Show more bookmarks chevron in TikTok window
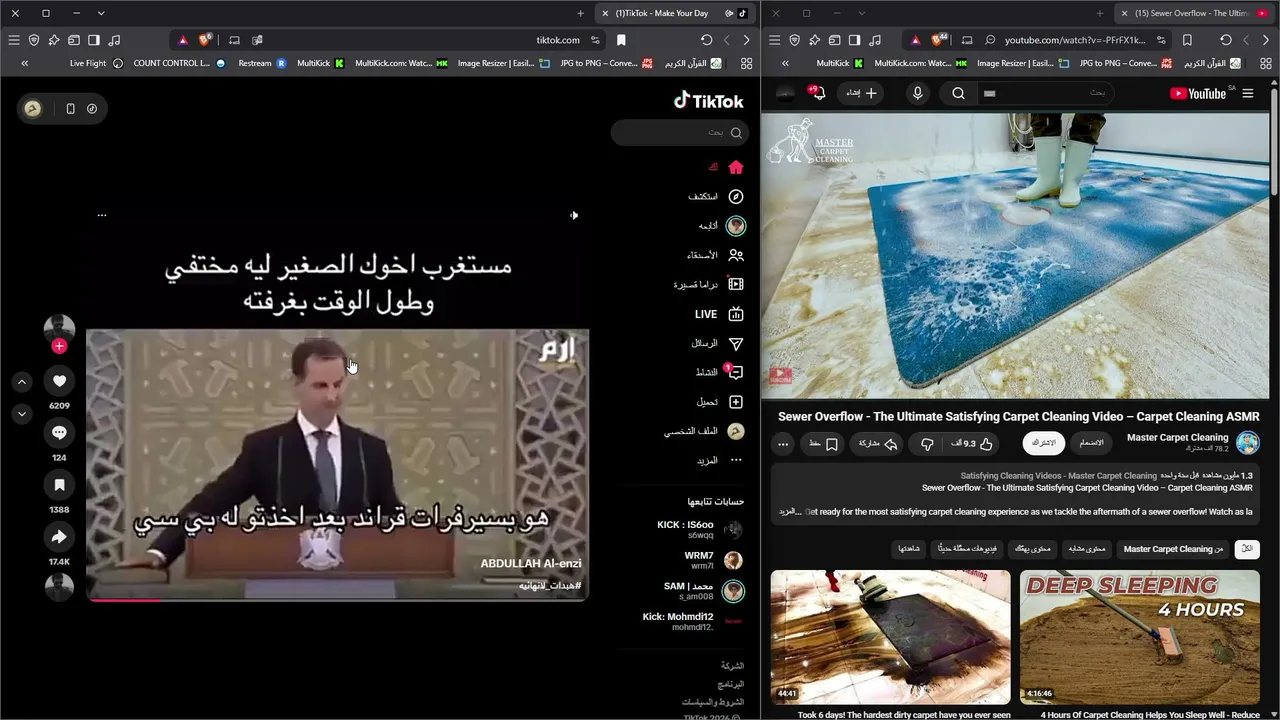 24,63
